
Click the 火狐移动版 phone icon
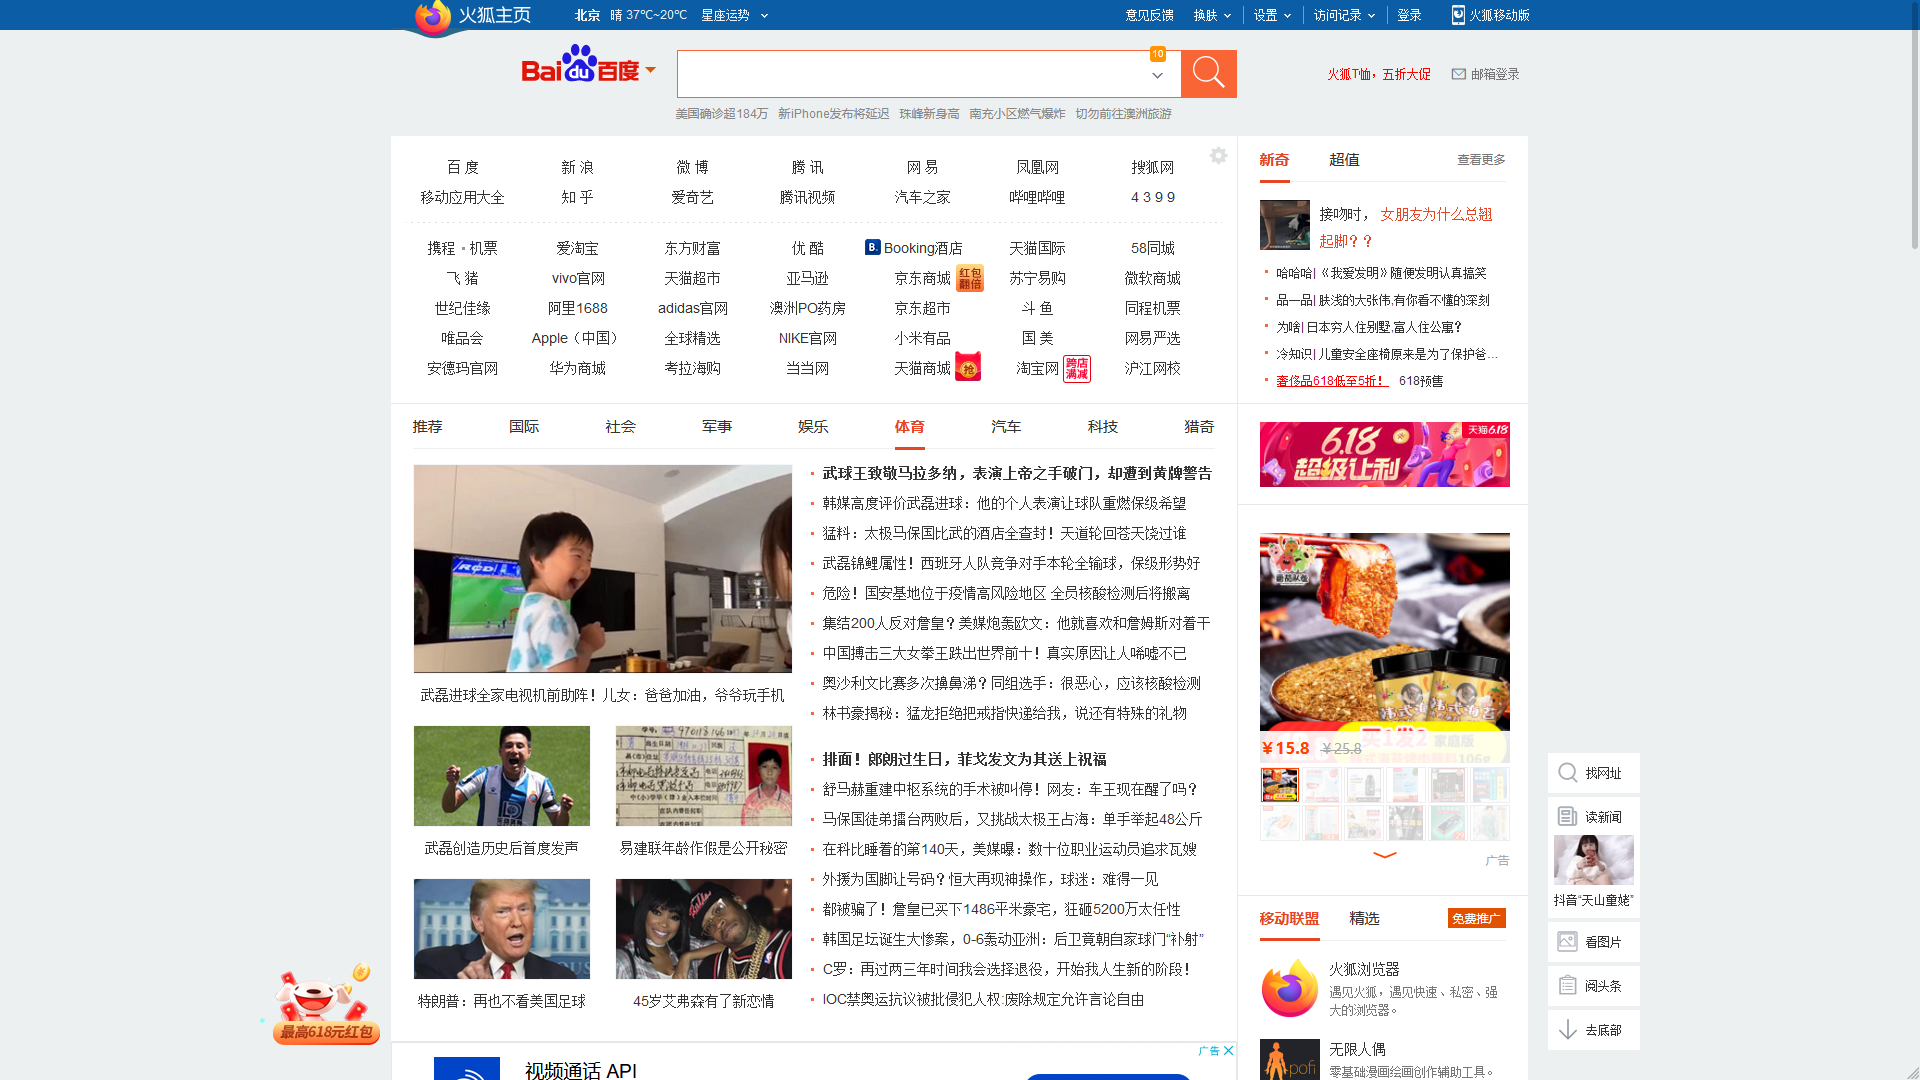[1458, 15]
